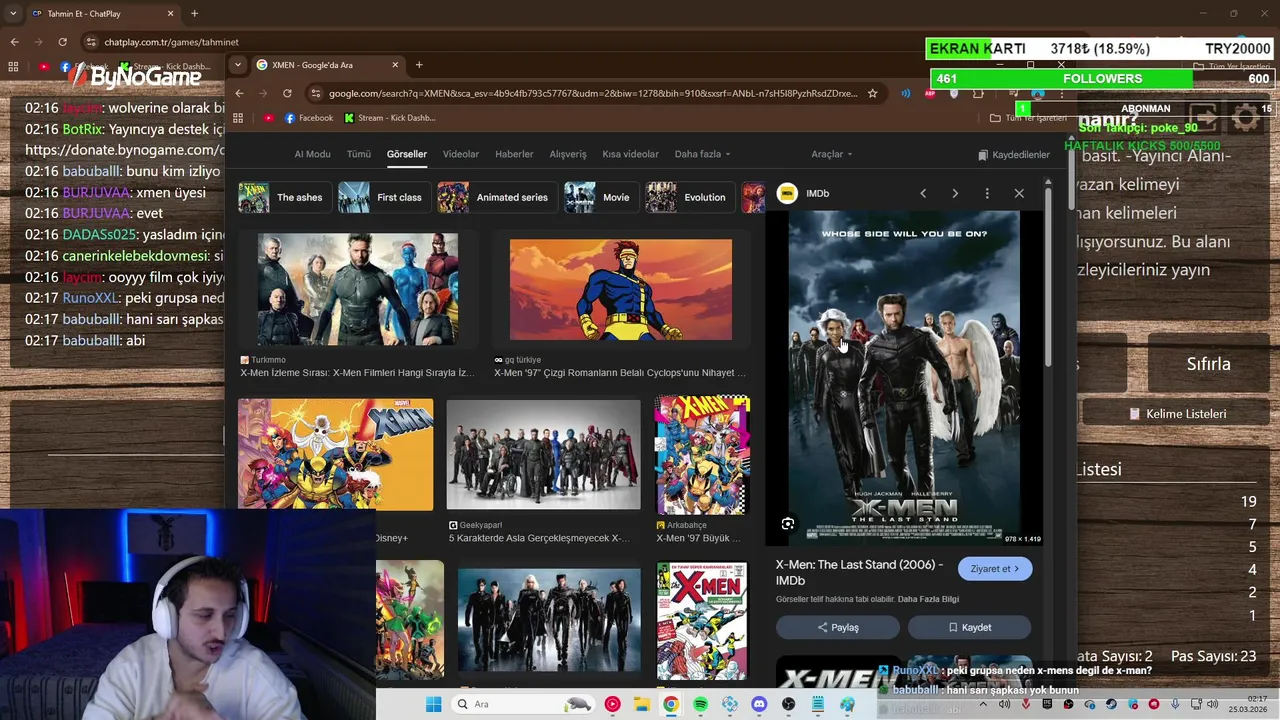Open Google Chrome from taskbar
1280x720 pixels.
click(x=671, y=704)
